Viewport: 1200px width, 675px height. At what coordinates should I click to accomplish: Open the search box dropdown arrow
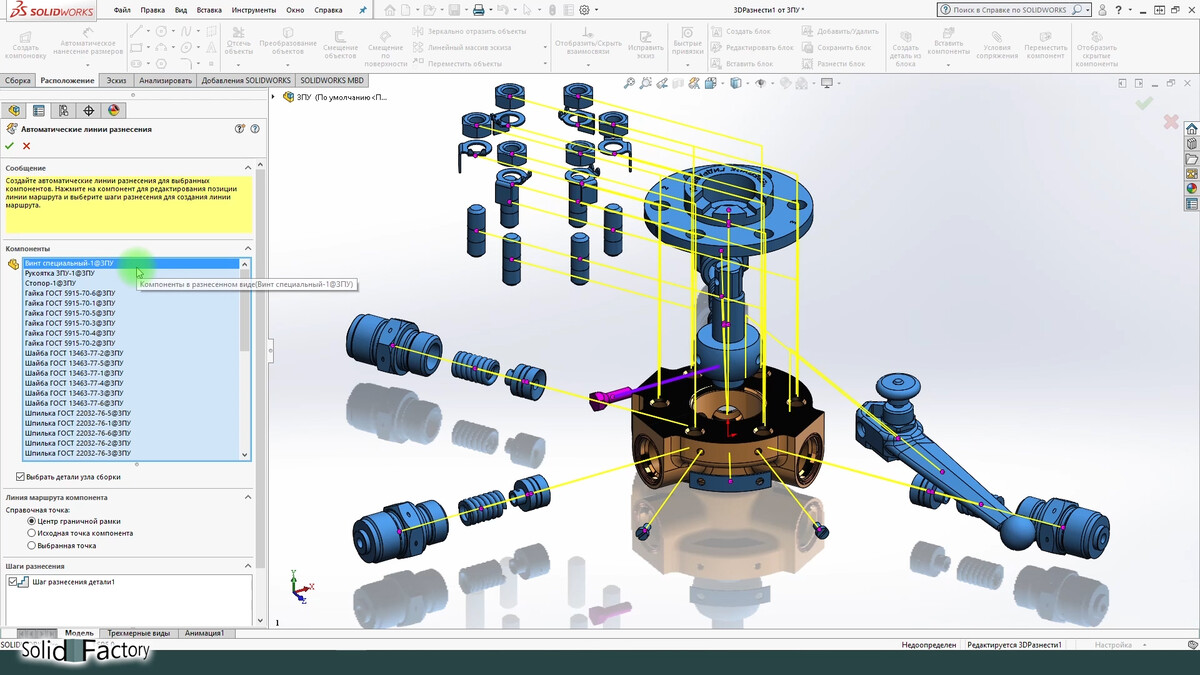tap(1087, 10)
